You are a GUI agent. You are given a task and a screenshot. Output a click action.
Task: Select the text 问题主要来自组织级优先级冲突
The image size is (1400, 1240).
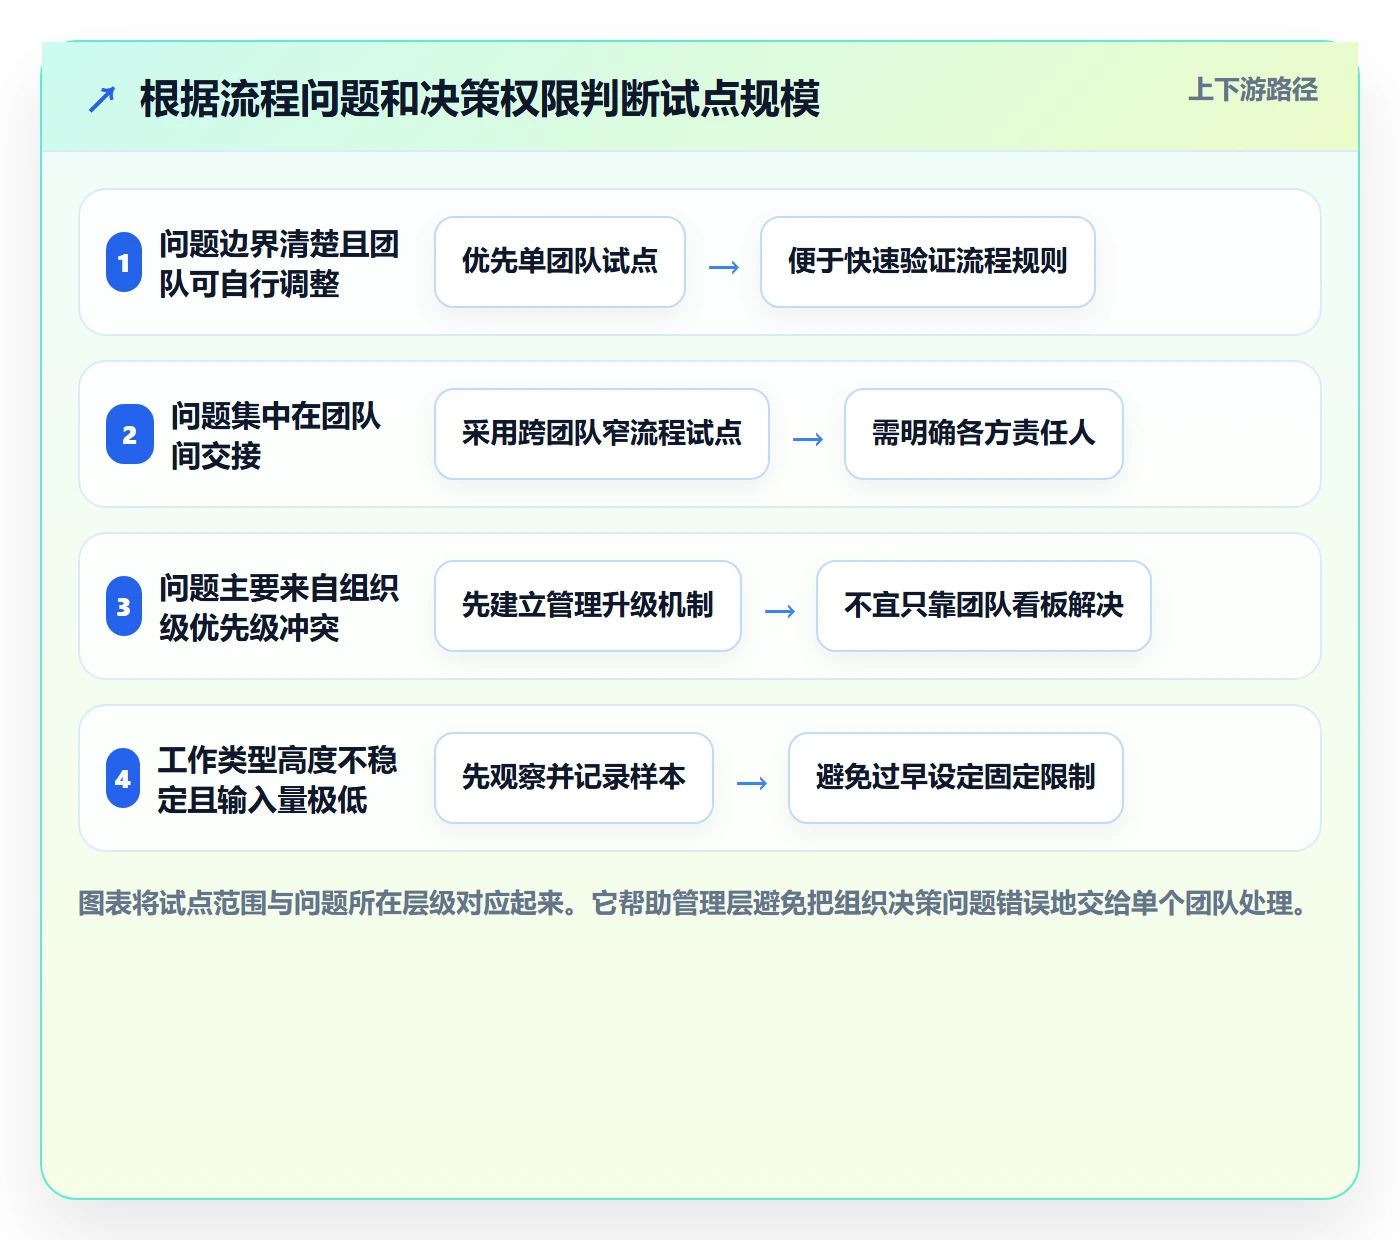(x=279, y=607)
